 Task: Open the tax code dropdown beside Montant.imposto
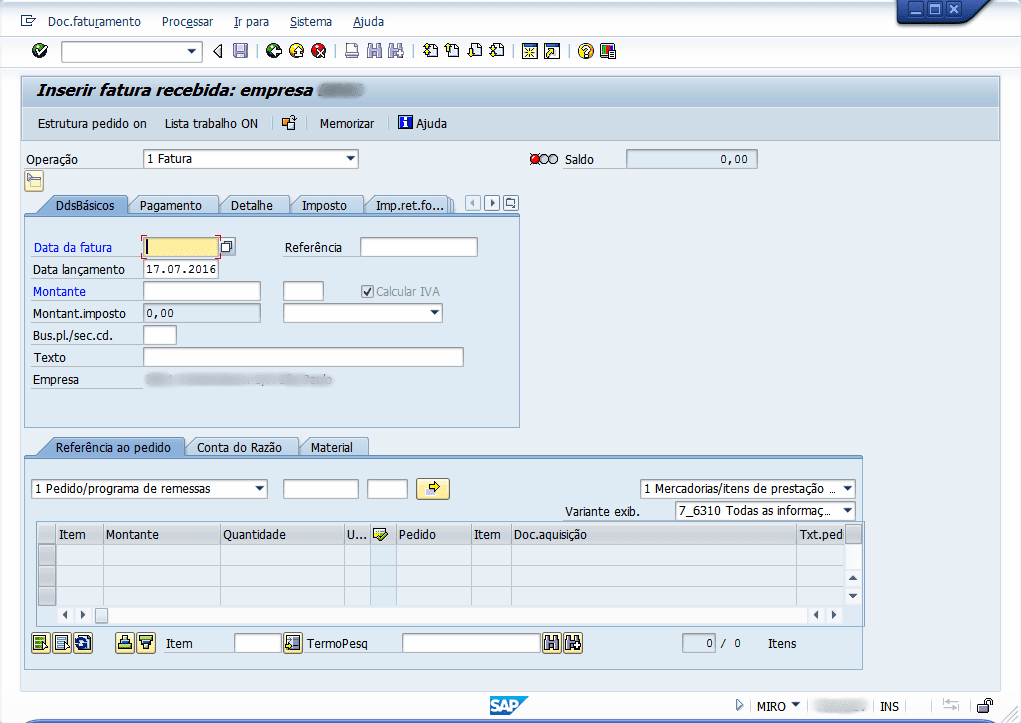tap(434, 313)
